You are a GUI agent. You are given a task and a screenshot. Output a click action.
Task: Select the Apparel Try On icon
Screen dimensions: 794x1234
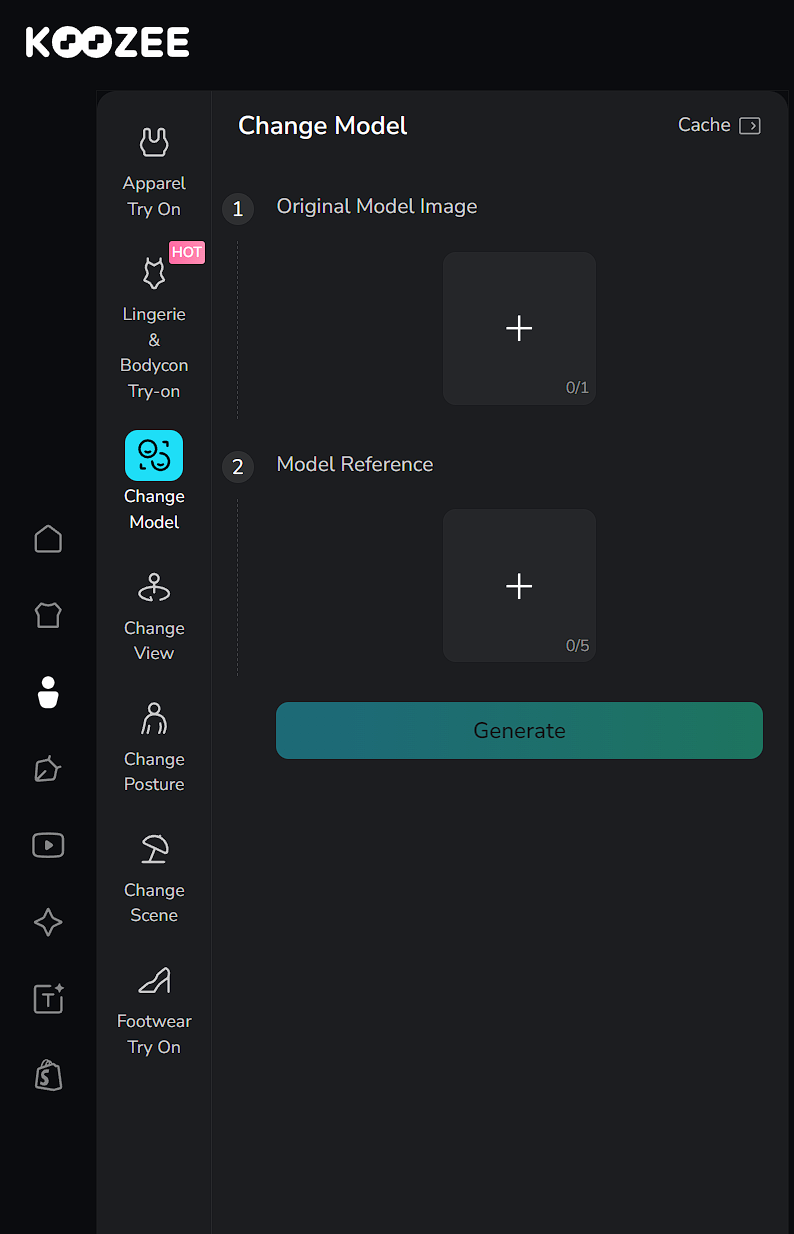tap(154, 142)
